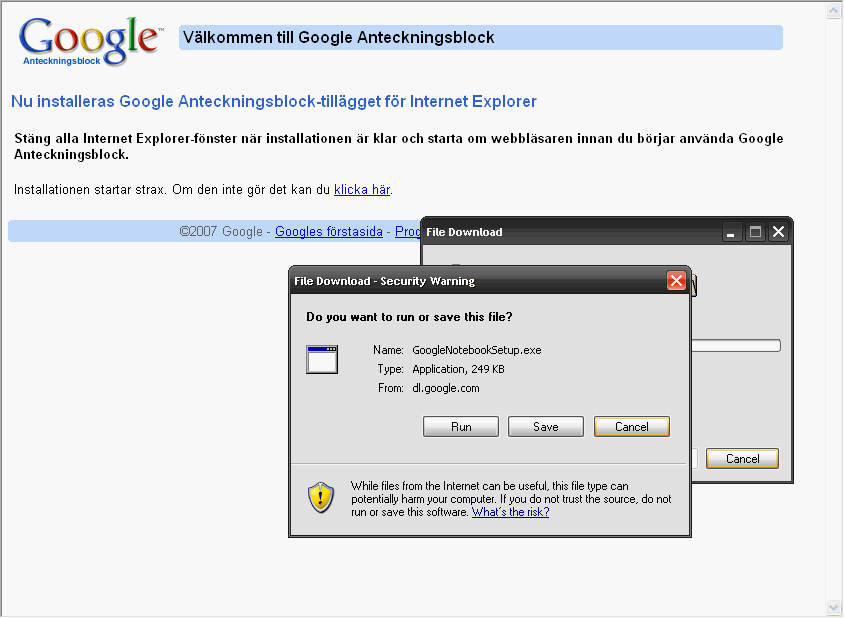
Task: Open the "What's the risk?" link
Action: [510, 512]
